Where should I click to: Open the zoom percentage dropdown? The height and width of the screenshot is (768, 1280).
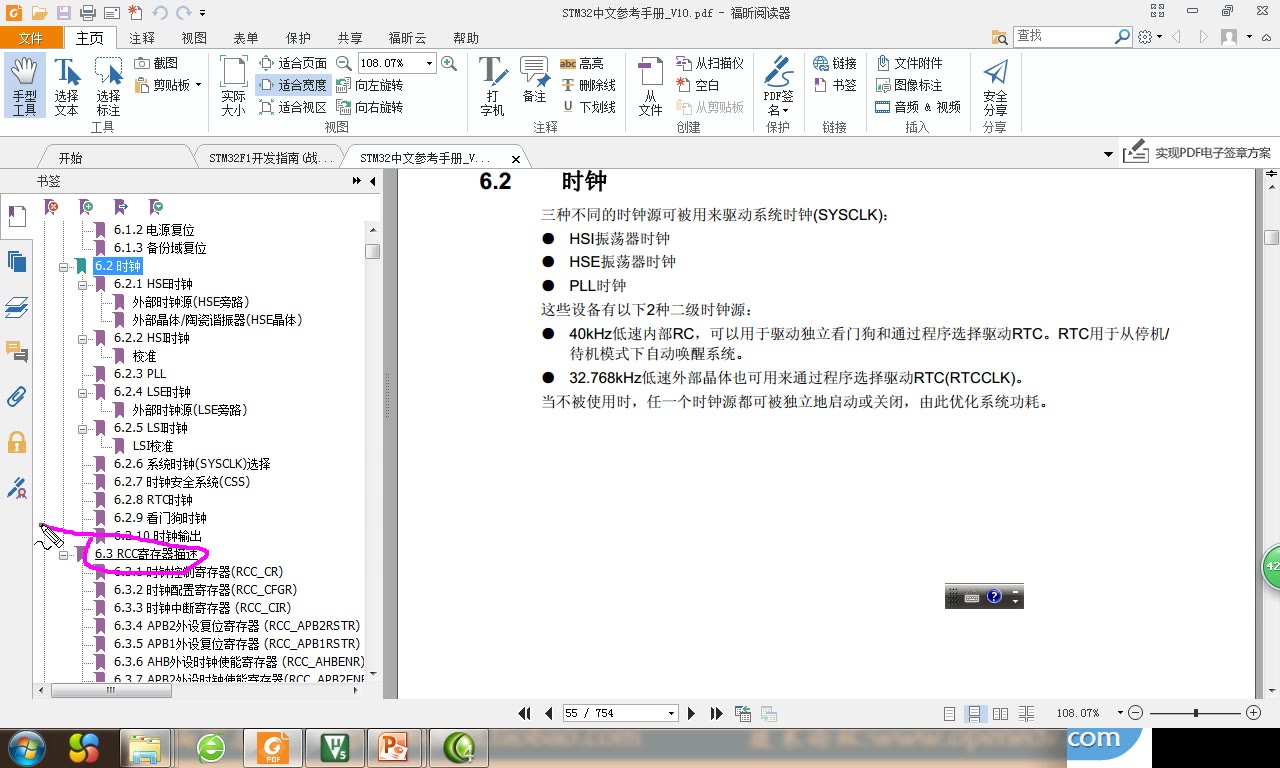click(x=430, y=62)
